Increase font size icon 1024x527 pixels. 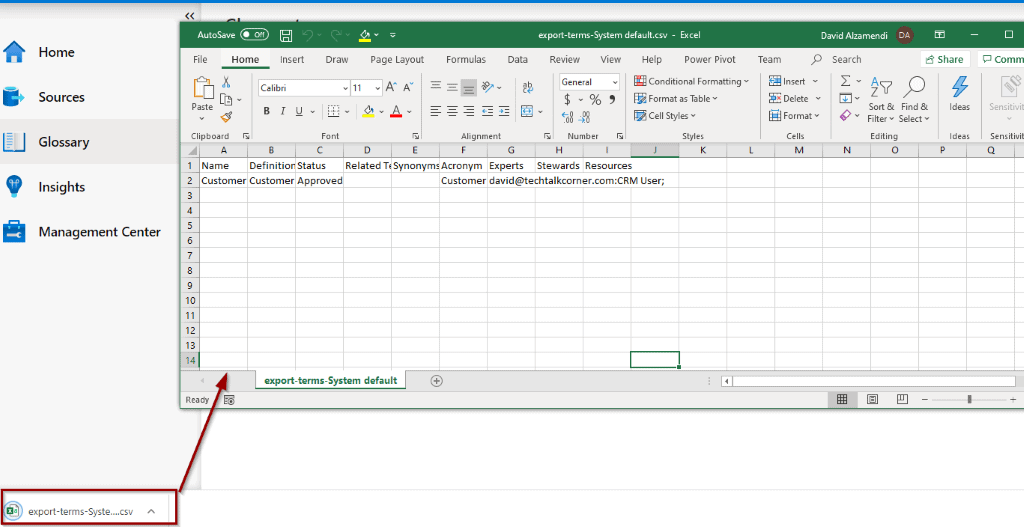pos(391,87)
